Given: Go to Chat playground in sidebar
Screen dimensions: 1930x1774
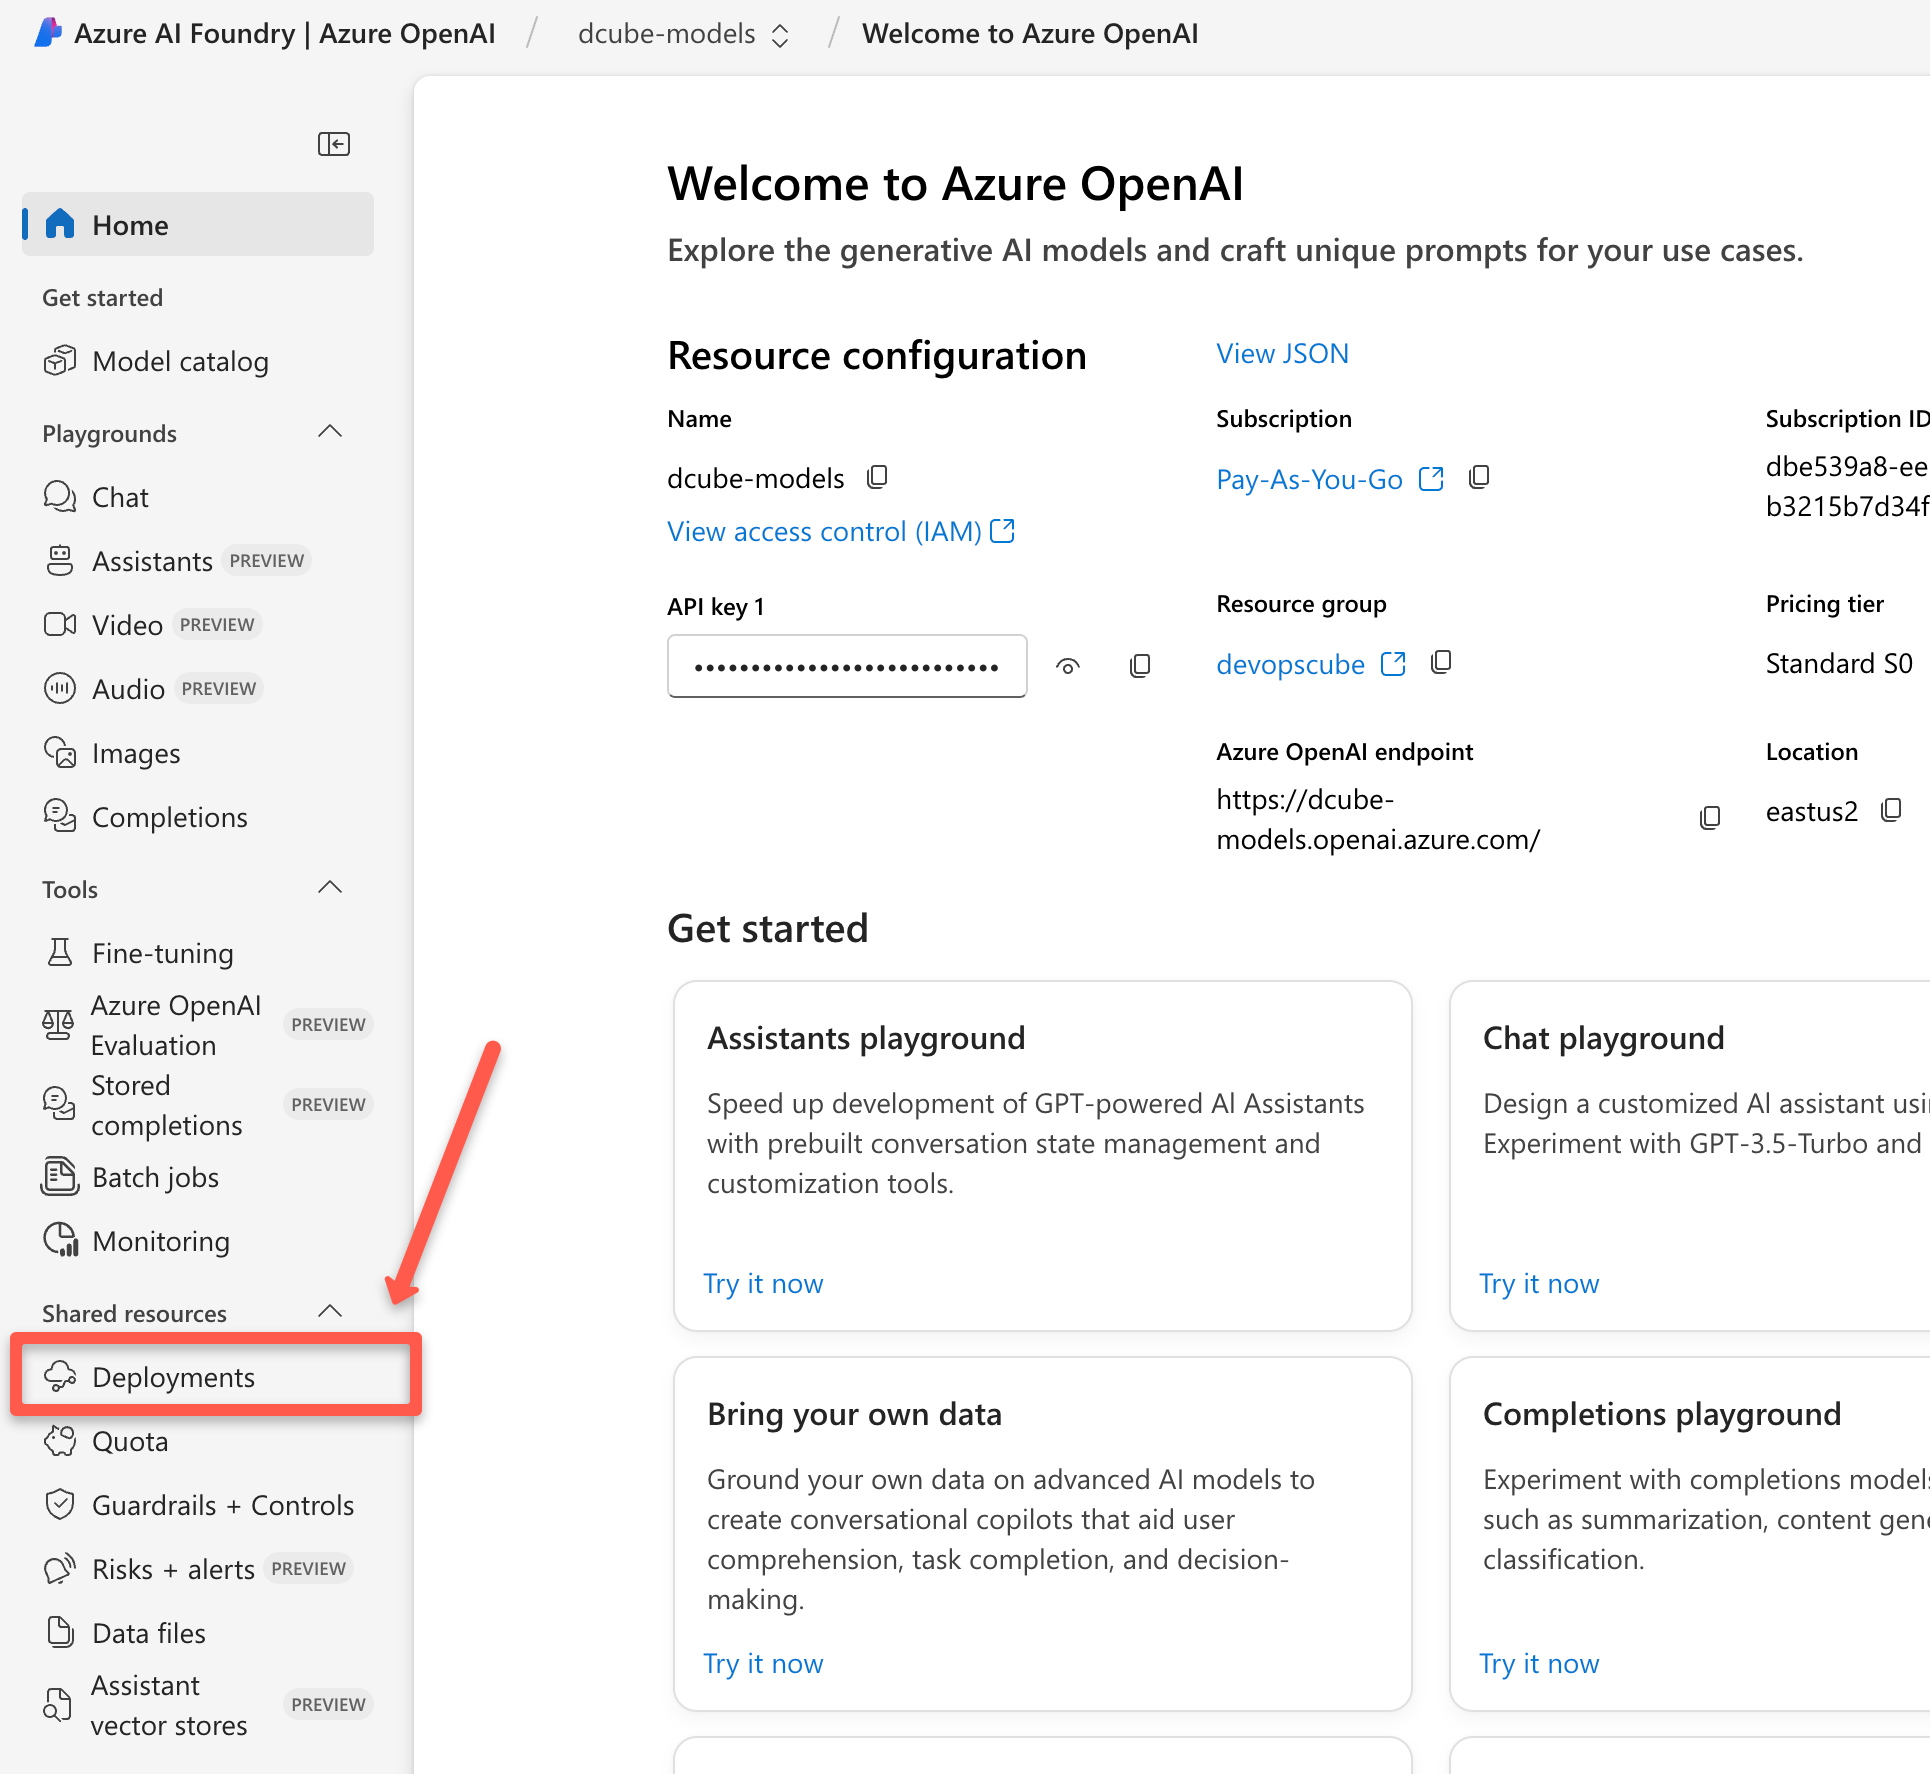Looking at the screenshot, I should pyautogui.click(x=120, y=497).
